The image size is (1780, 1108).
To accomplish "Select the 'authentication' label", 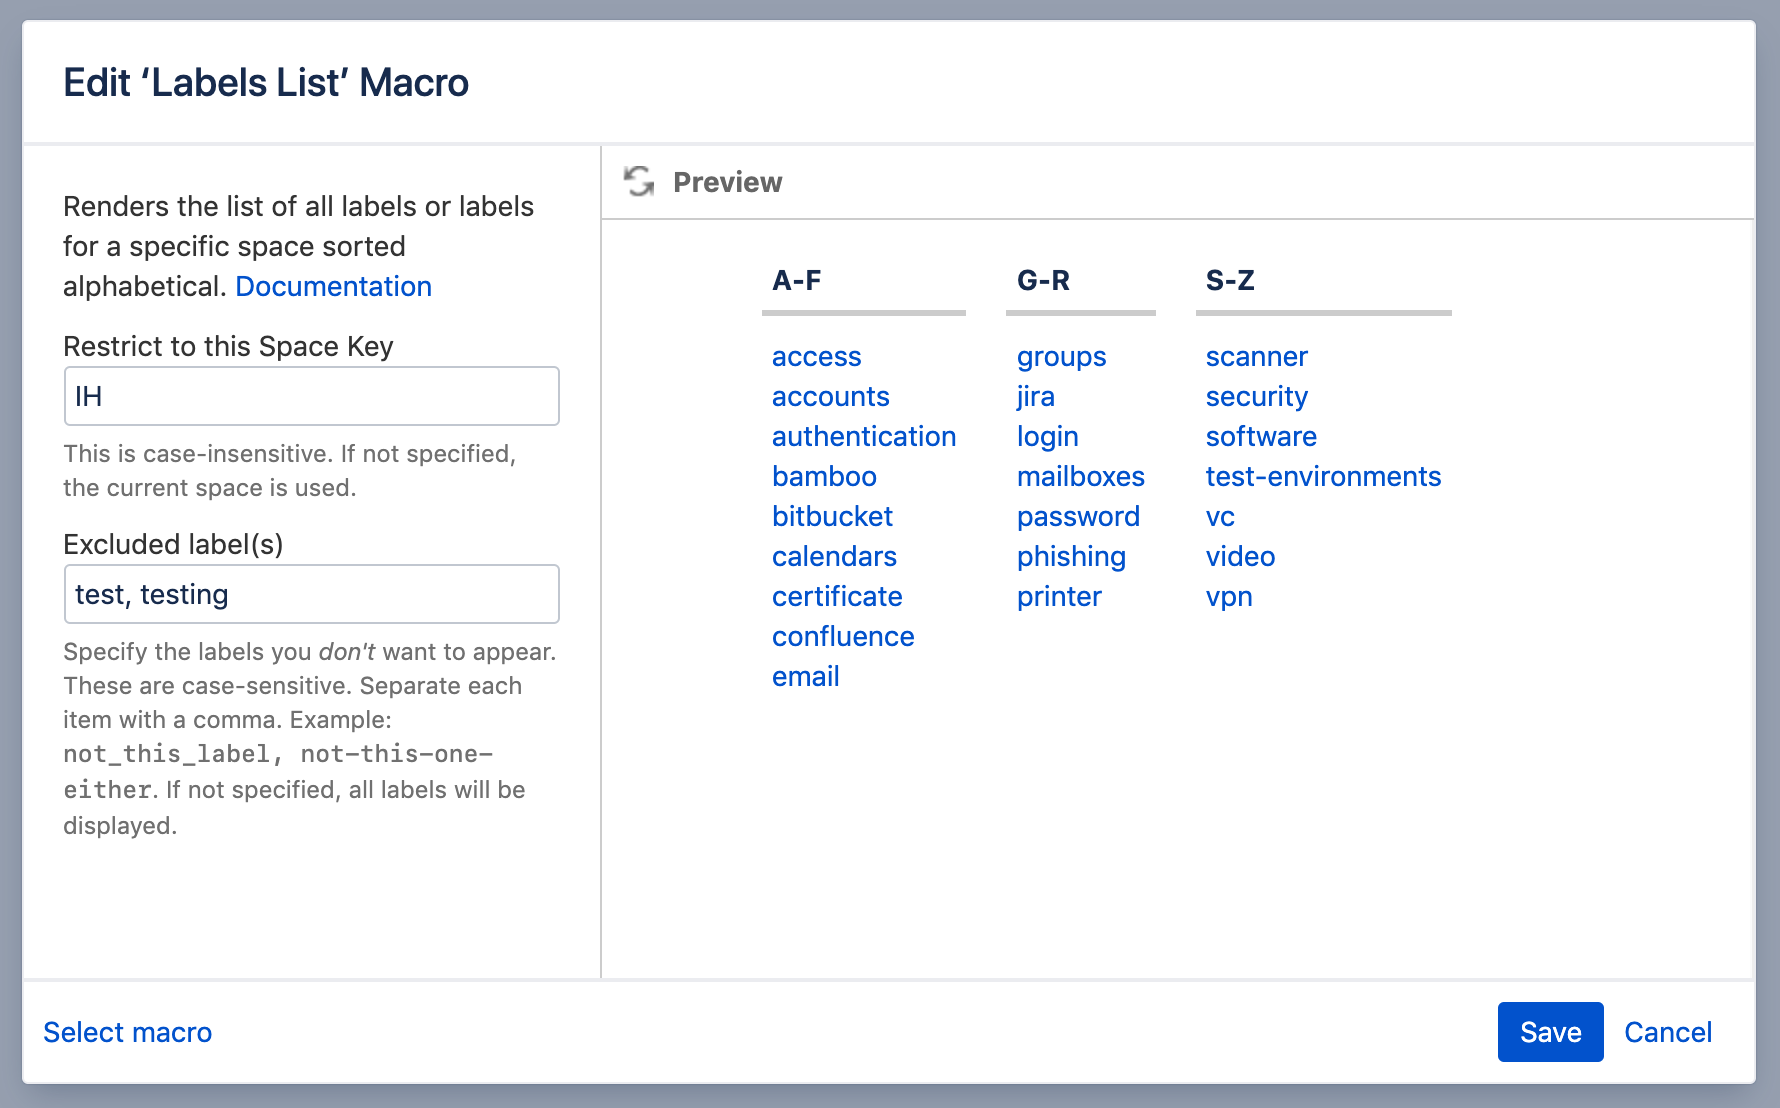I will (x=864, y=437).
